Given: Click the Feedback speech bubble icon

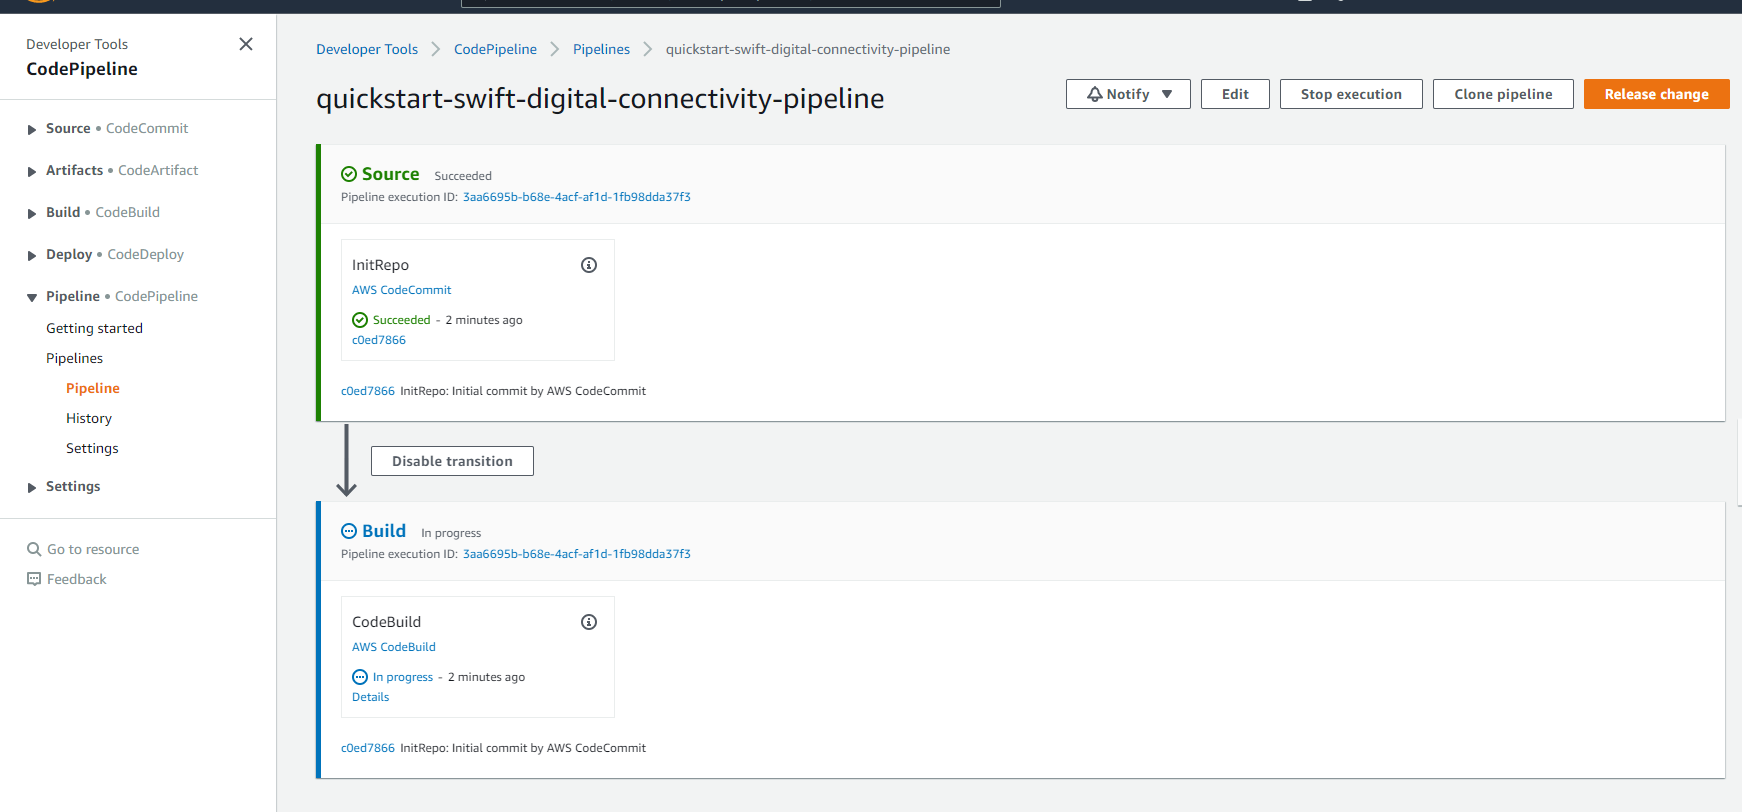Looking at the screenshot, I should pos(34,579).
